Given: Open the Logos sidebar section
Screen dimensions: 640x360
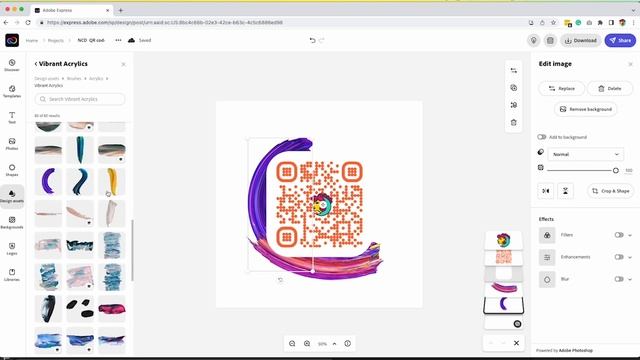Looking at the screenshot, I should tap(12, 249).
